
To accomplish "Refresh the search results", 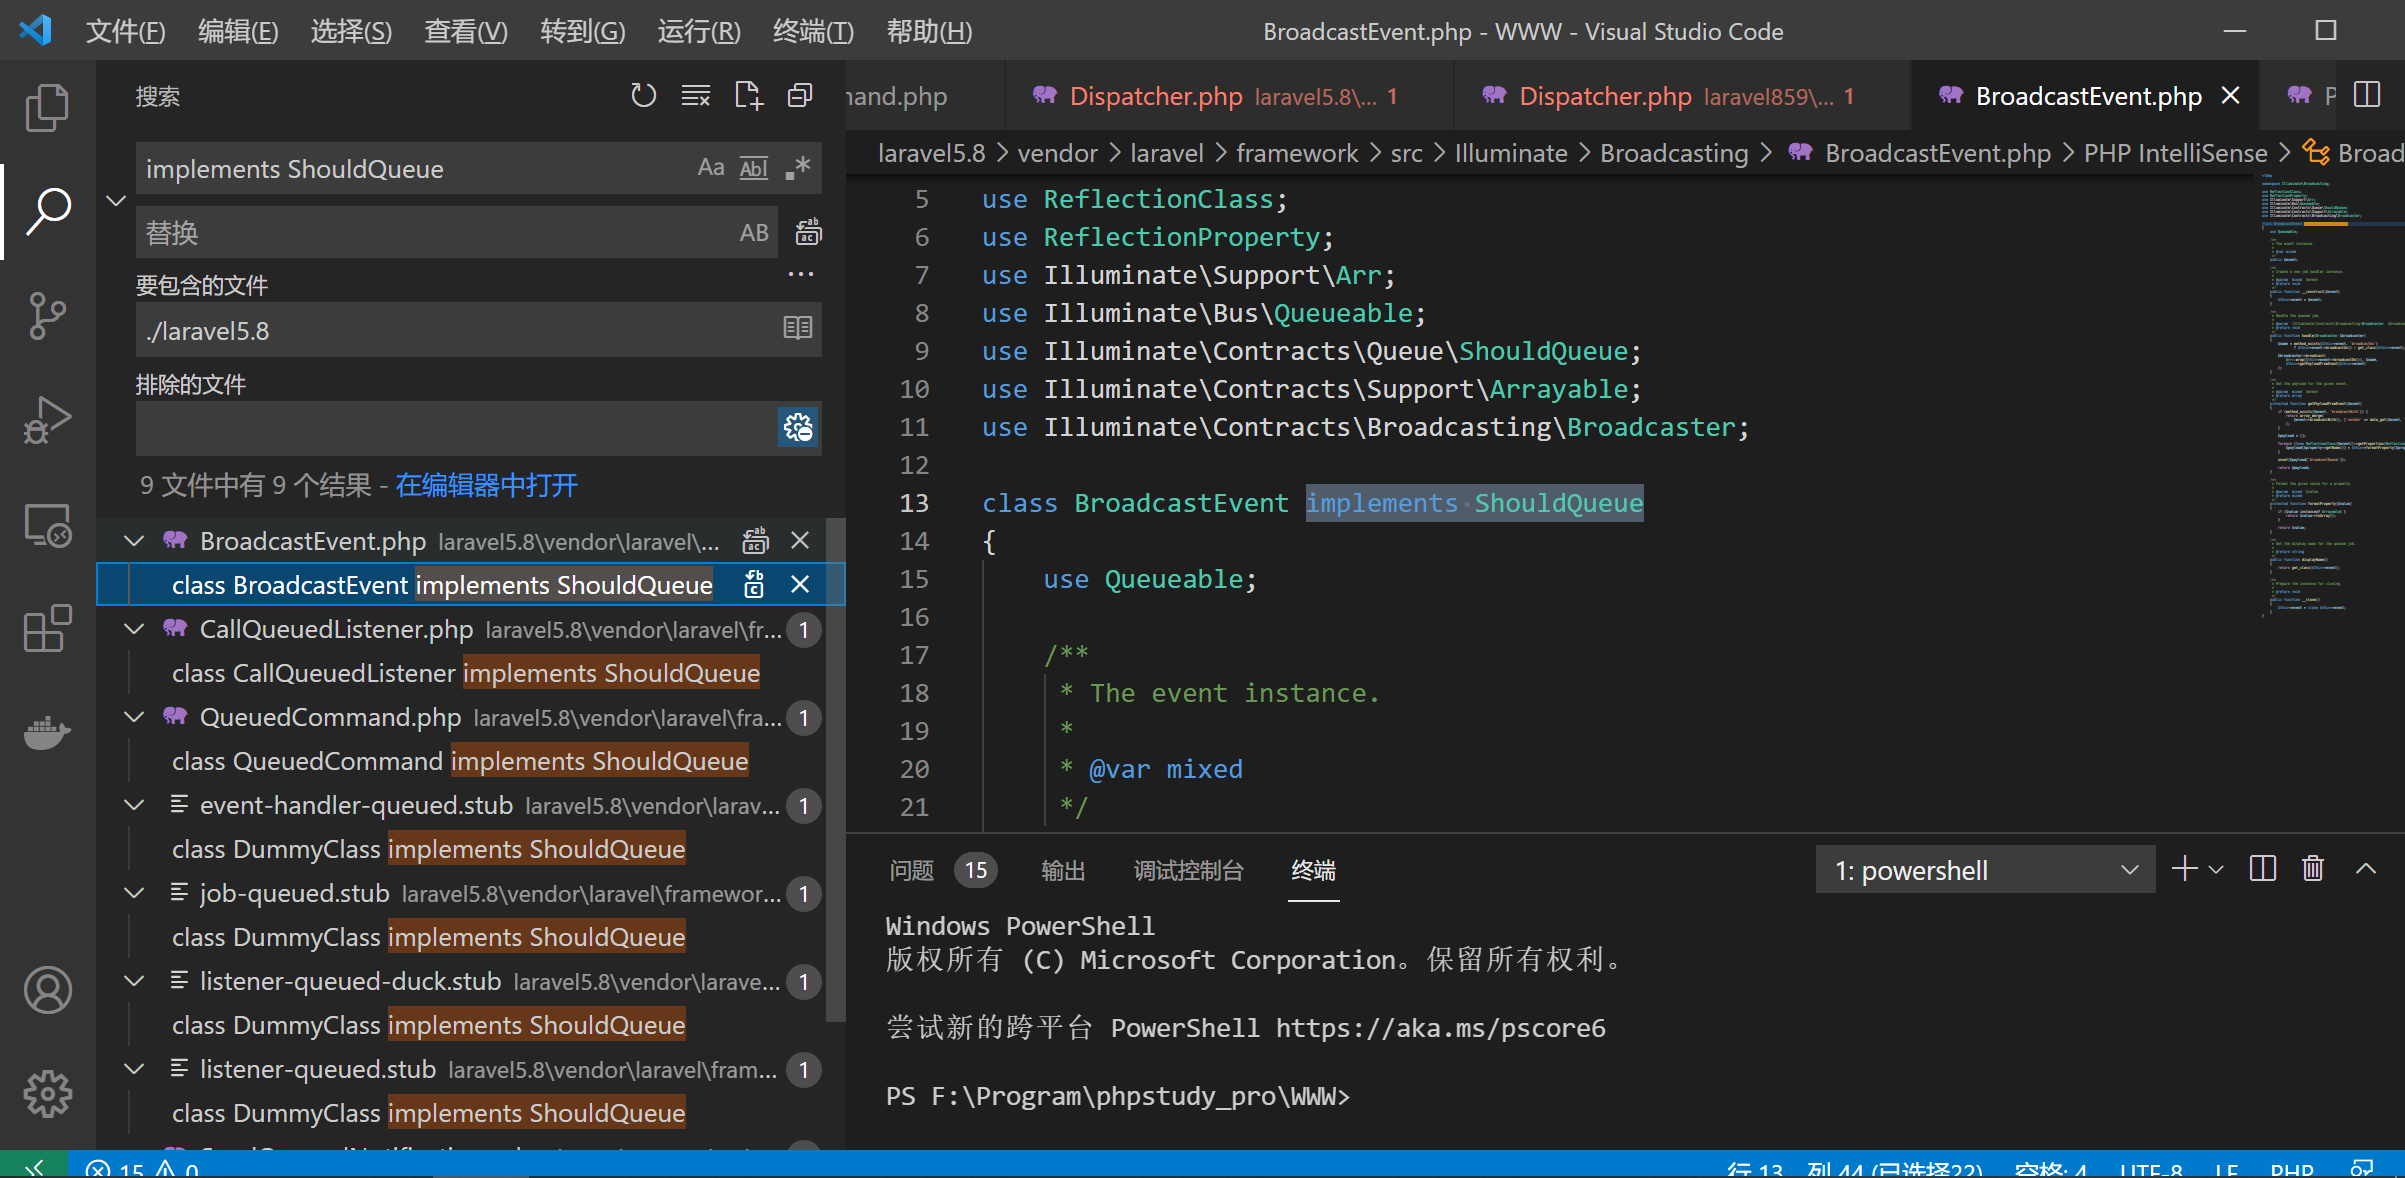I will (x=643, y=96).
